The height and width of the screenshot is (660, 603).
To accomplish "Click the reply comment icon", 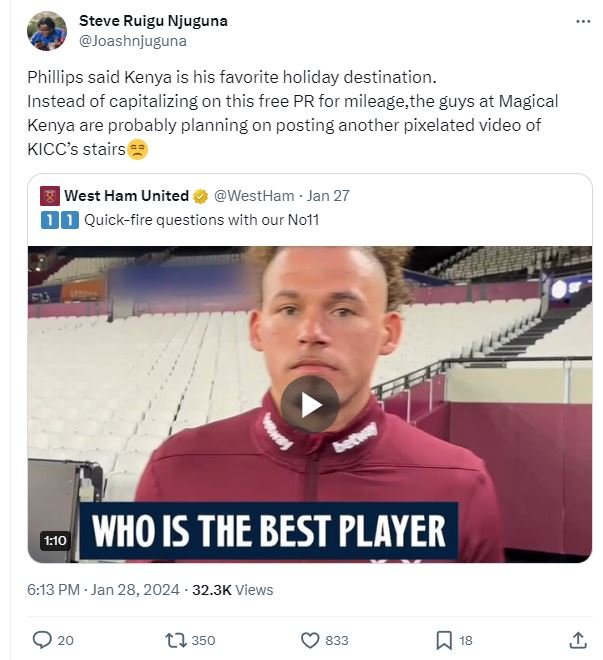I will (42, 640).
